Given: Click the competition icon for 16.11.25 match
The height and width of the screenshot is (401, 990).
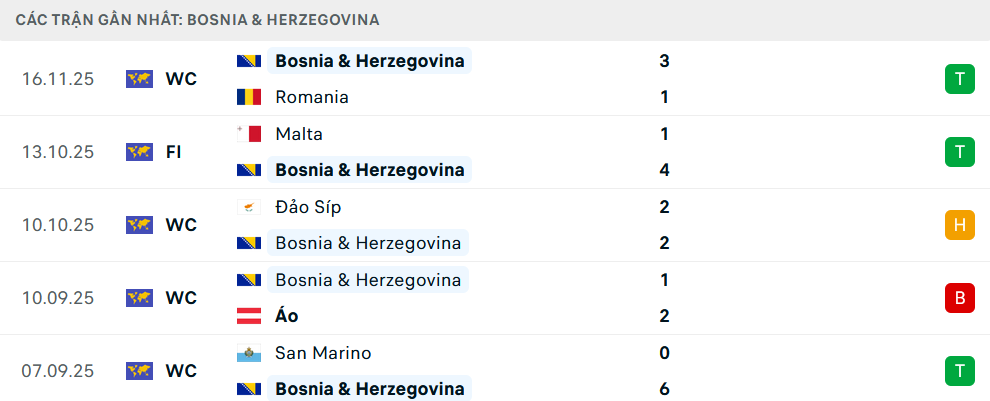Looking at the screenshot, I should (139, 79).
